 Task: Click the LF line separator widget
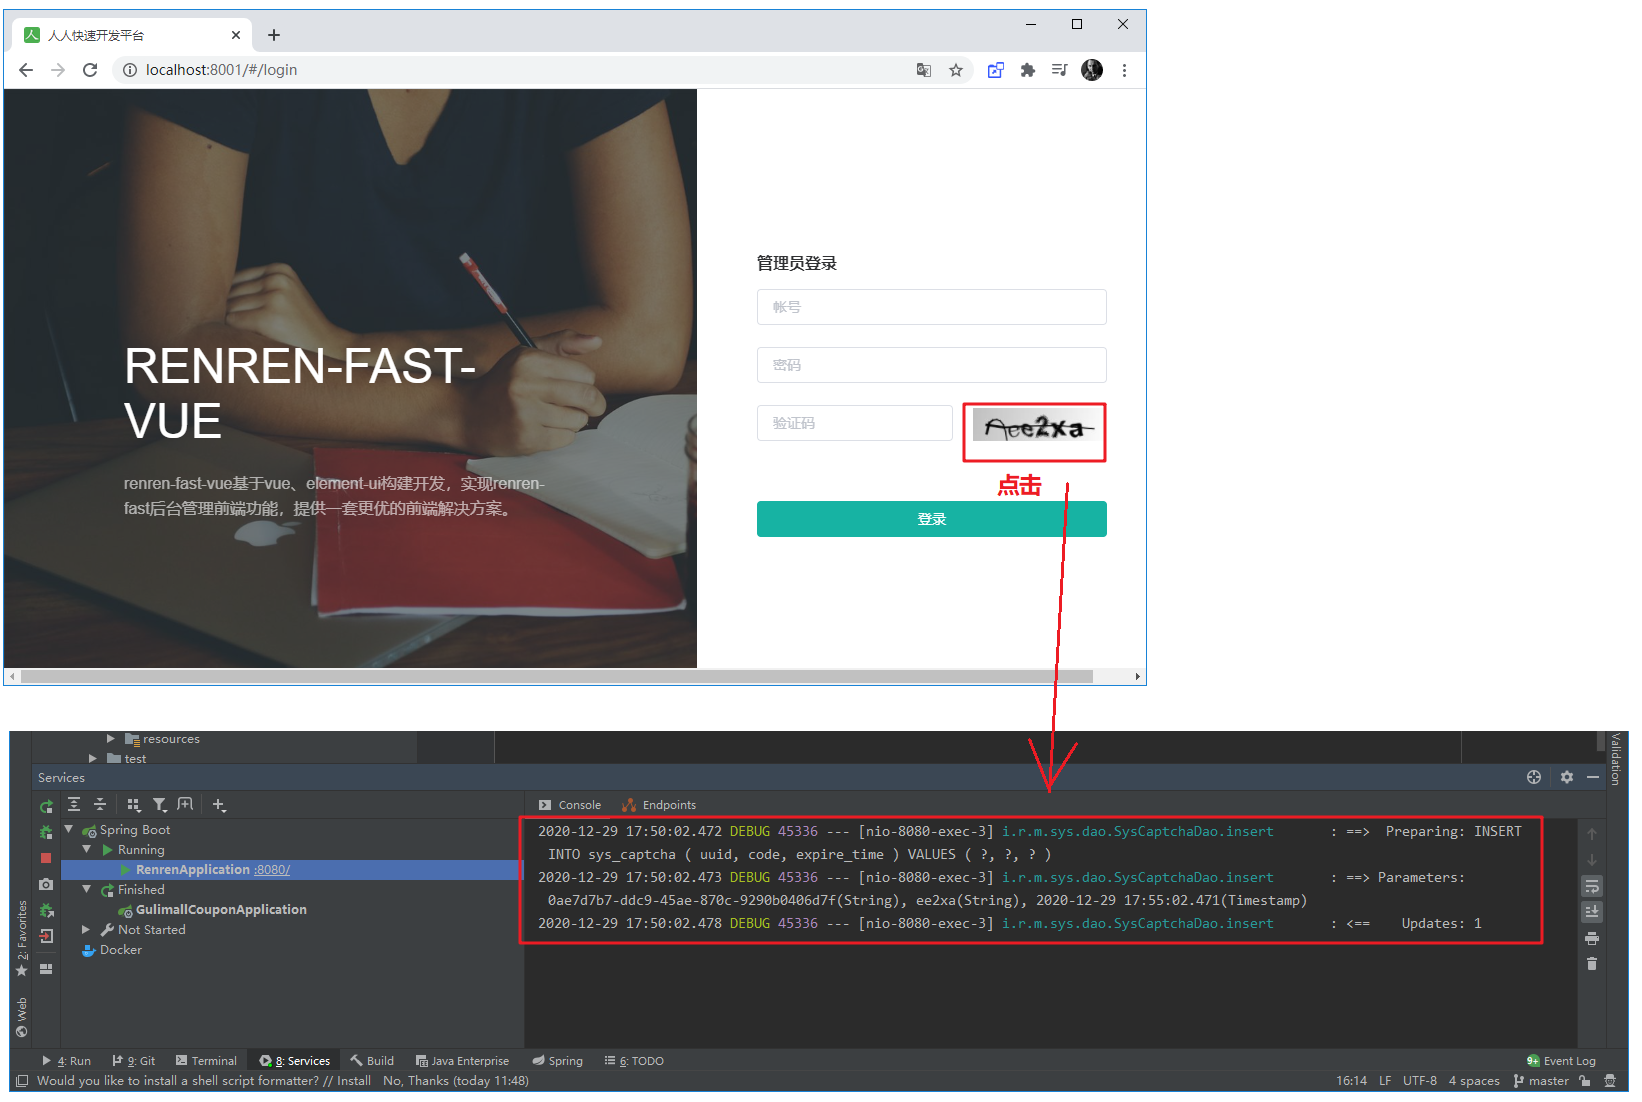point(1385,1081)
